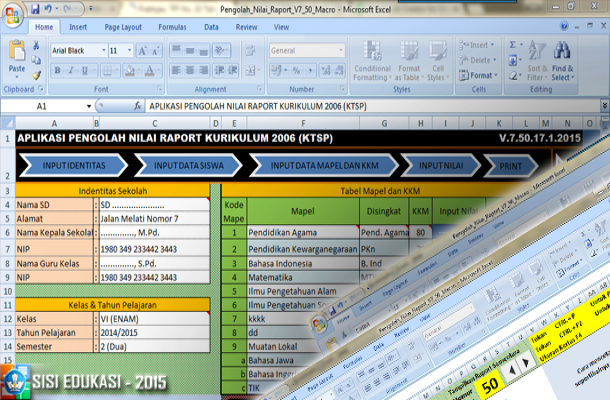Align text to the middle vertically
Viewport: 610px width, 400px height.
pyautogui.click(x=190, y=50)
